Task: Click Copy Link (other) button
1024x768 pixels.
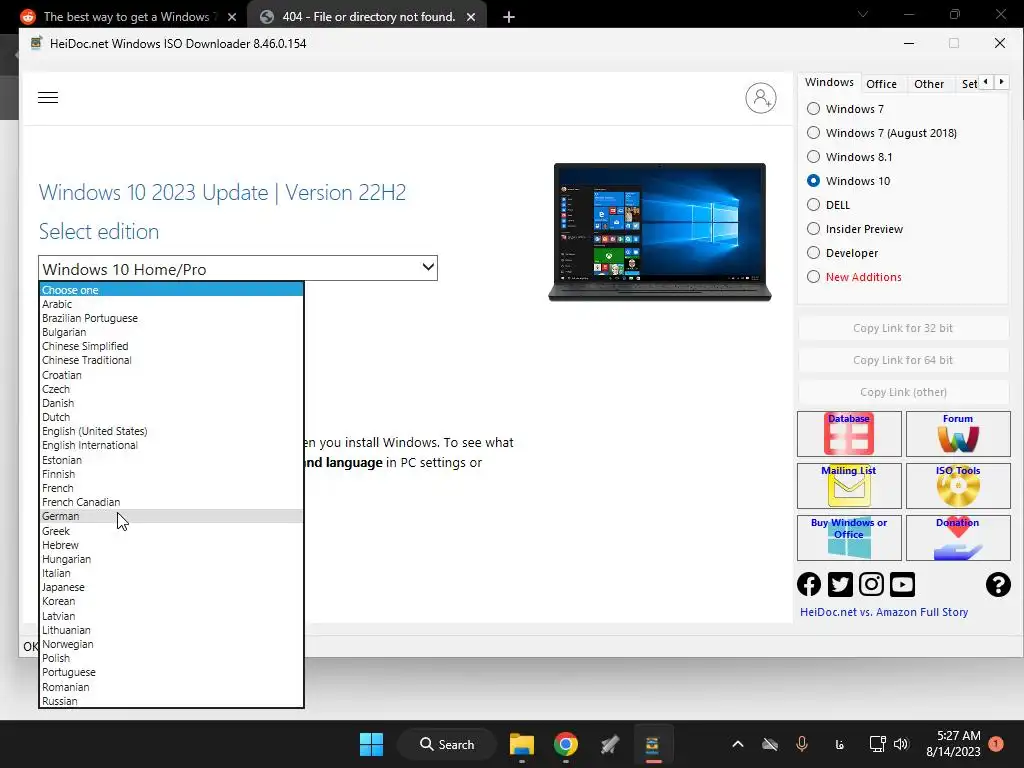Action: [x=903, y=392]
